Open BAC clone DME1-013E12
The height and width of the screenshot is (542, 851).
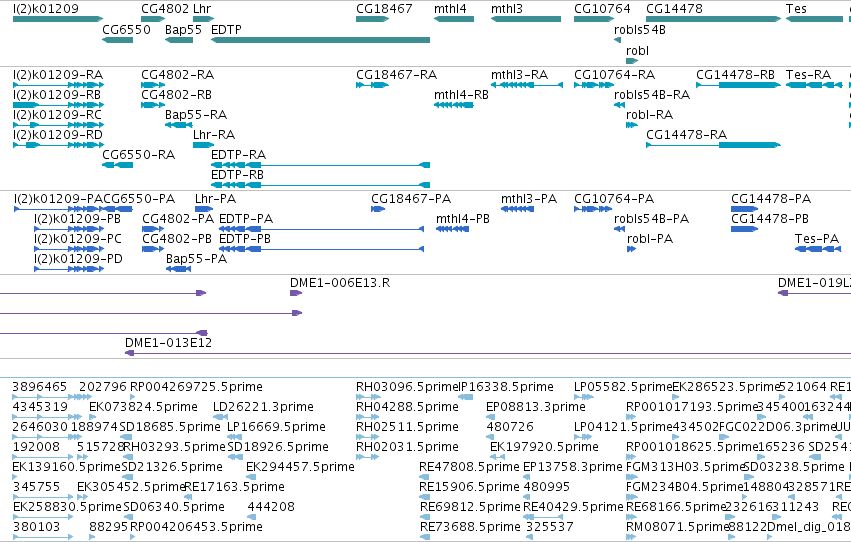tap(168, 342)
